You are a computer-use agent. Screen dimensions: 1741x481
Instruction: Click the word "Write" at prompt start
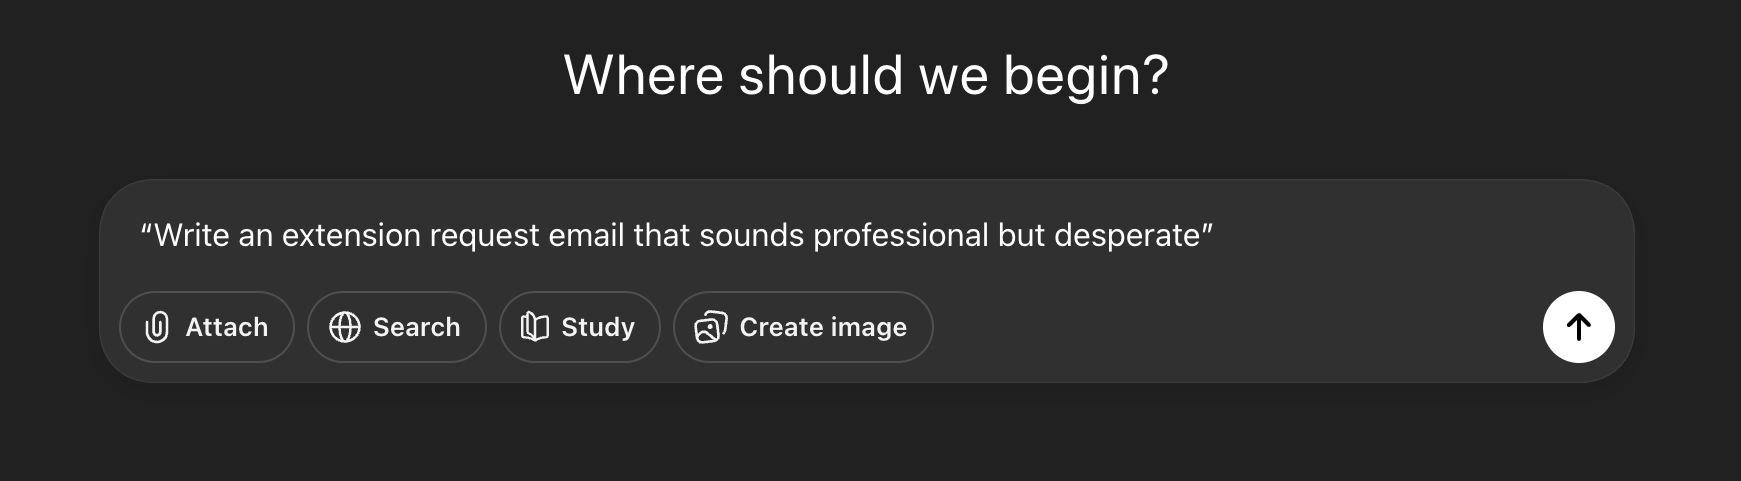[x=192, y=235]
